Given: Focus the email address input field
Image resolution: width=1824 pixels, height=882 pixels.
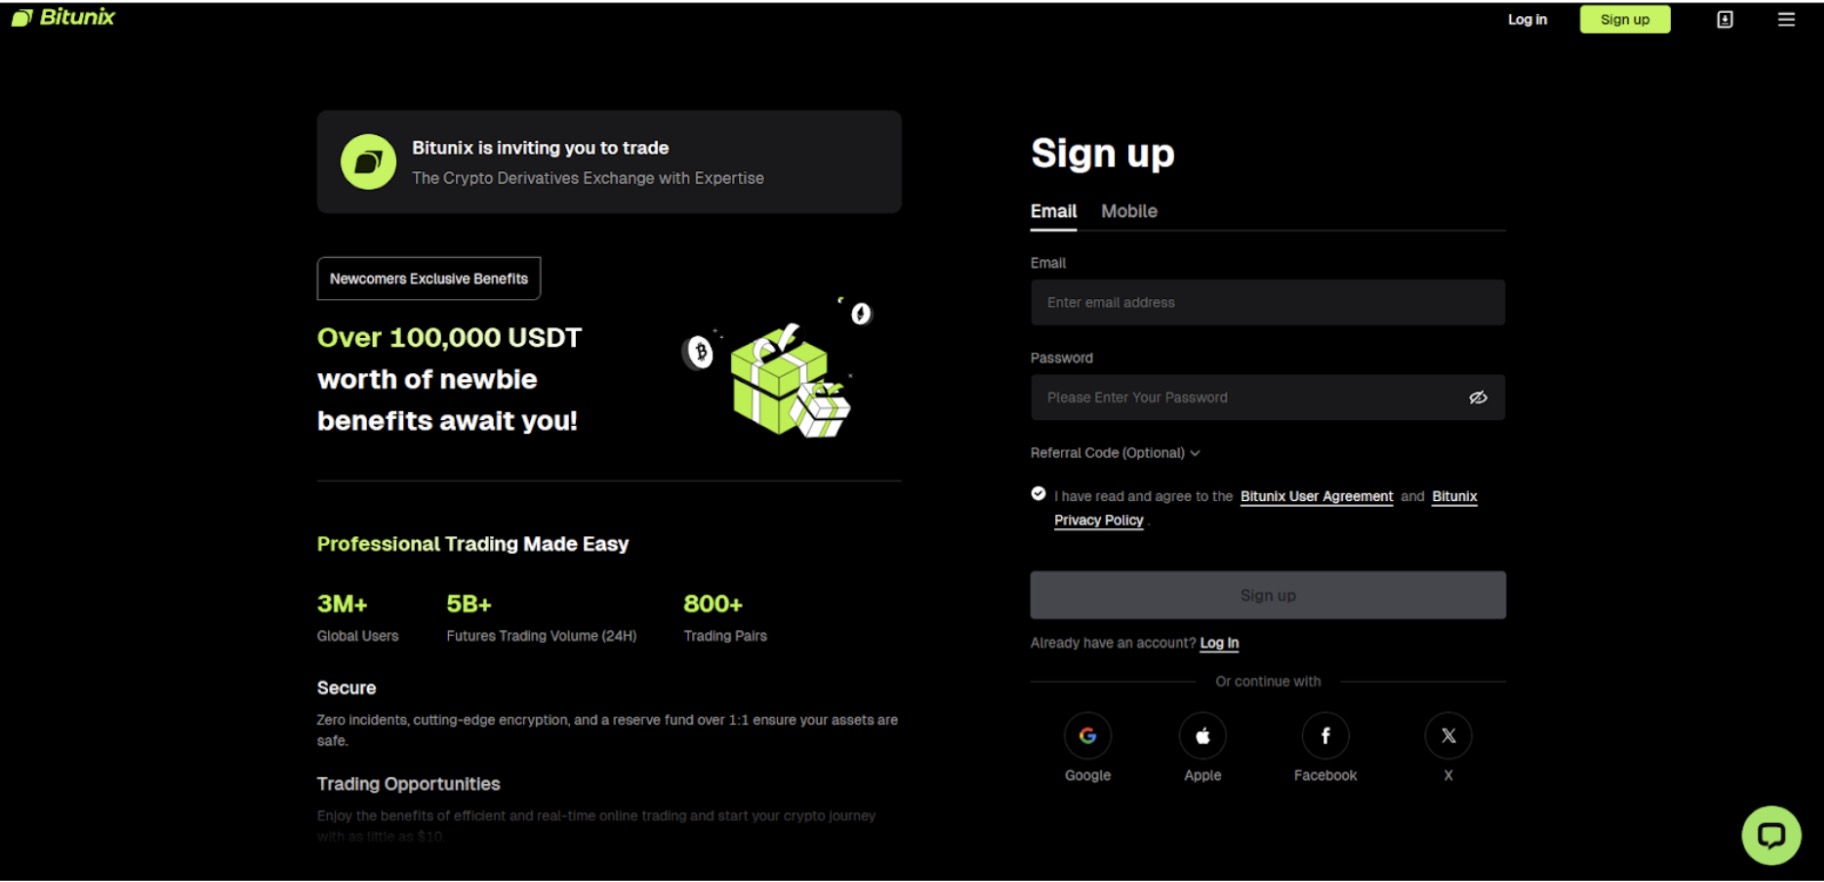Looking at the screenshot, I should [1268, 302].
